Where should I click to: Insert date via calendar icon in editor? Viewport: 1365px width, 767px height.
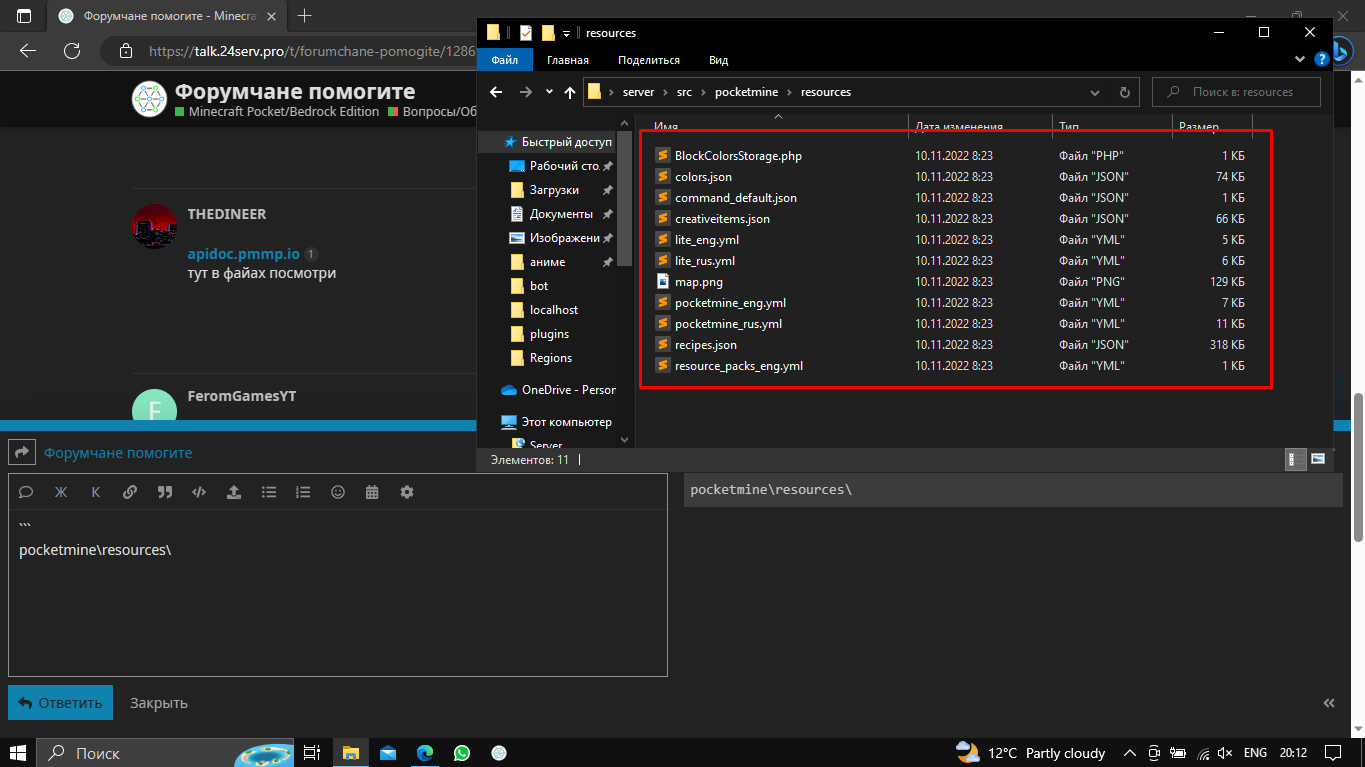pos(372,492)
